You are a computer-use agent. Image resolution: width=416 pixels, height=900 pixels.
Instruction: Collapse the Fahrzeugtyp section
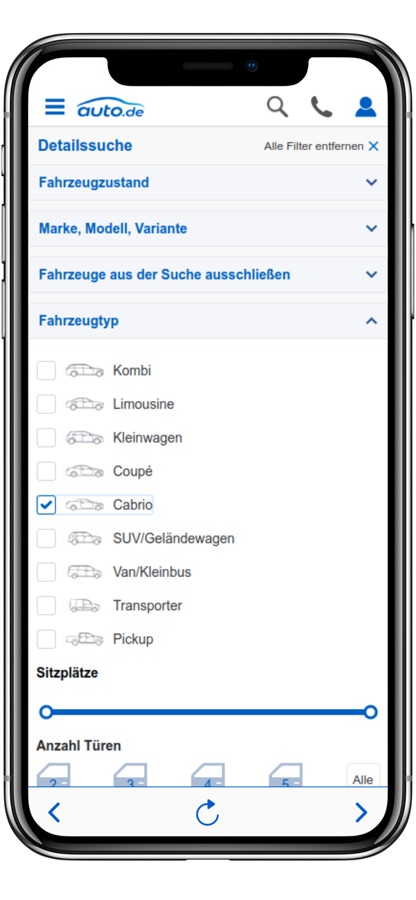(x=208, y=320)
